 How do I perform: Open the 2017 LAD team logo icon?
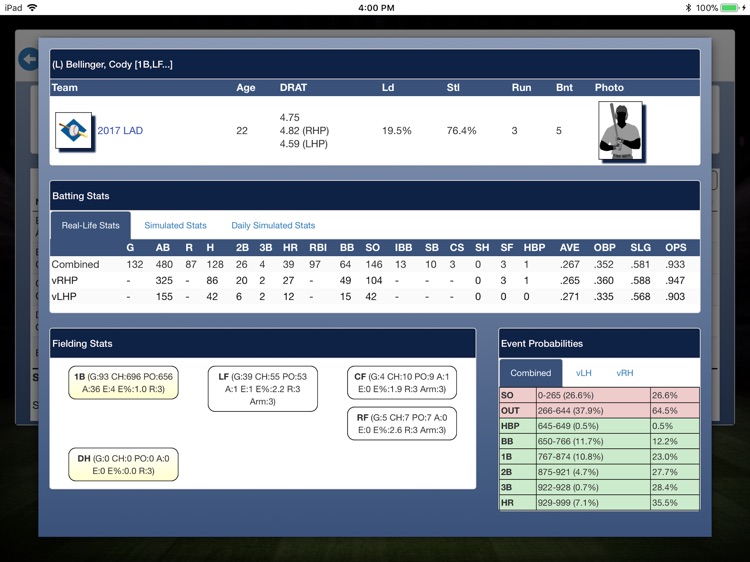[x=74, y=131]
